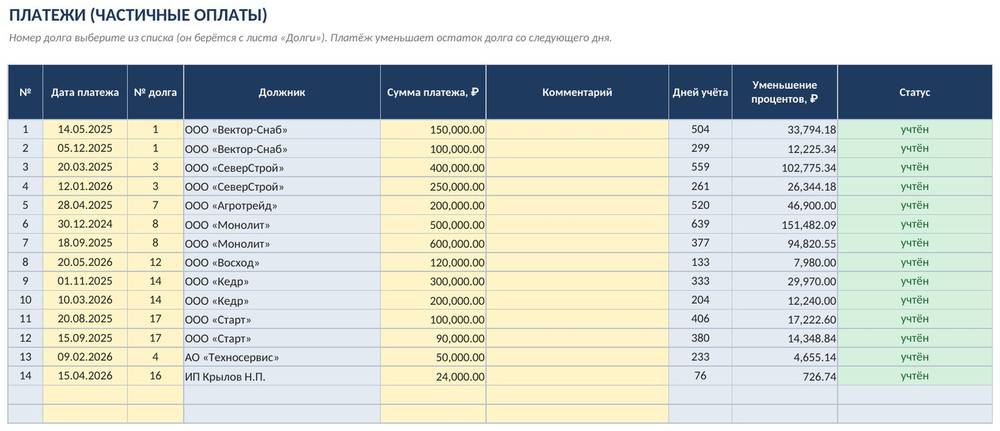The height and width of the screenshot is (431, 1000).
Task: Select interest reduction value 46,900.00
Action: pos(785,205)
